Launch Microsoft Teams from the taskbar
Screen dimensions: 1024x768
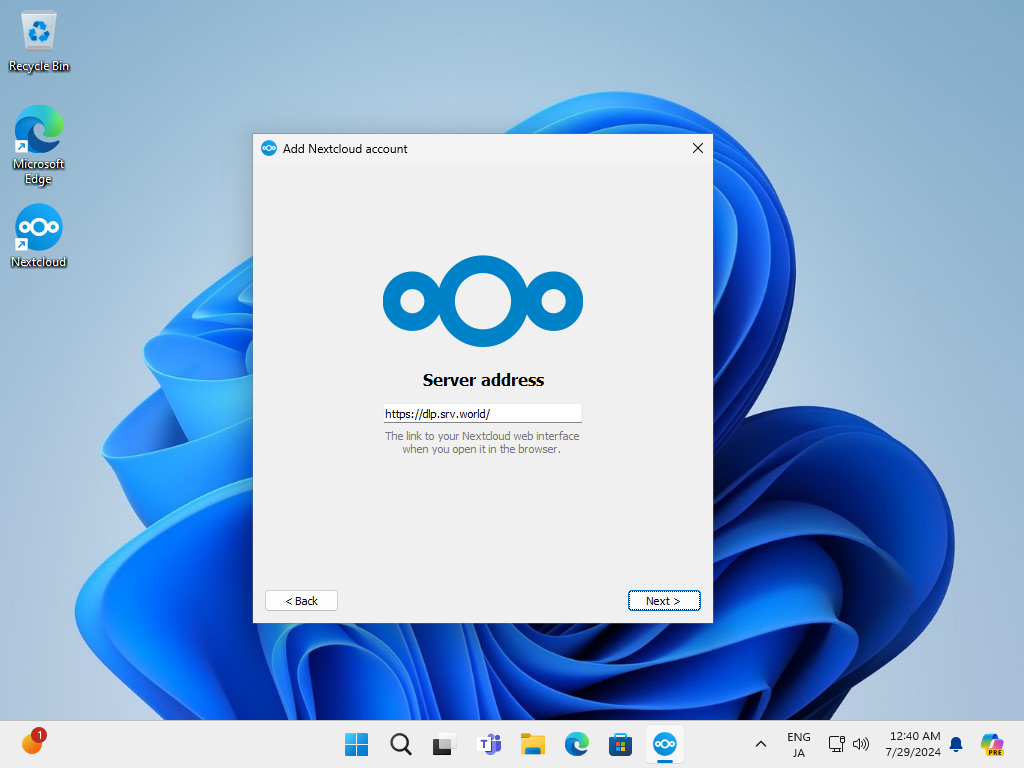pyautogui.click(x=488, y=744)
